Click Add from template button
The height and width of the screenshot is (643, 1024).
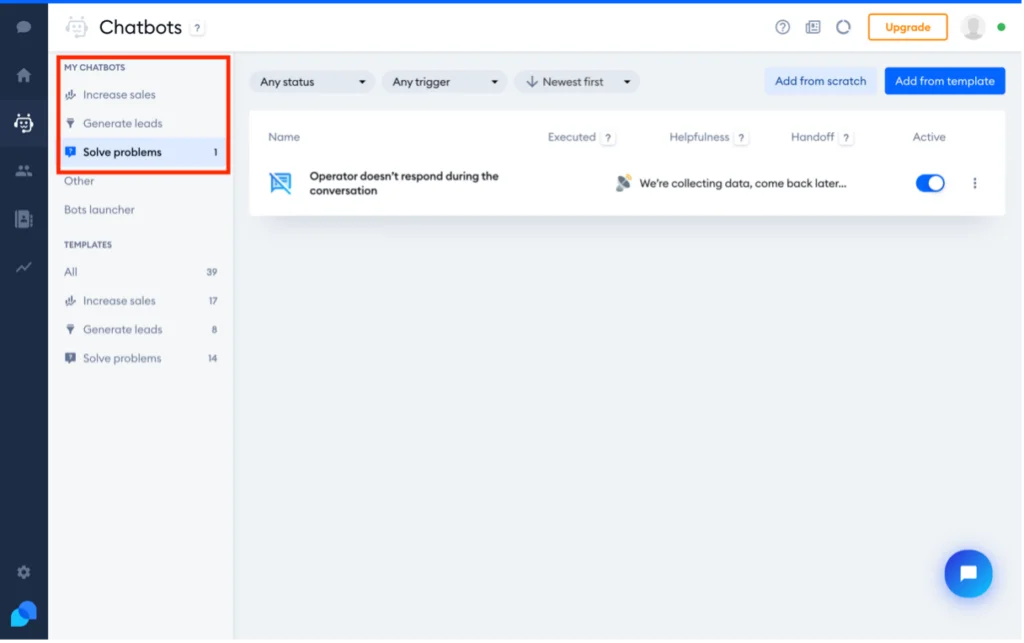click(x=944, y=81)
